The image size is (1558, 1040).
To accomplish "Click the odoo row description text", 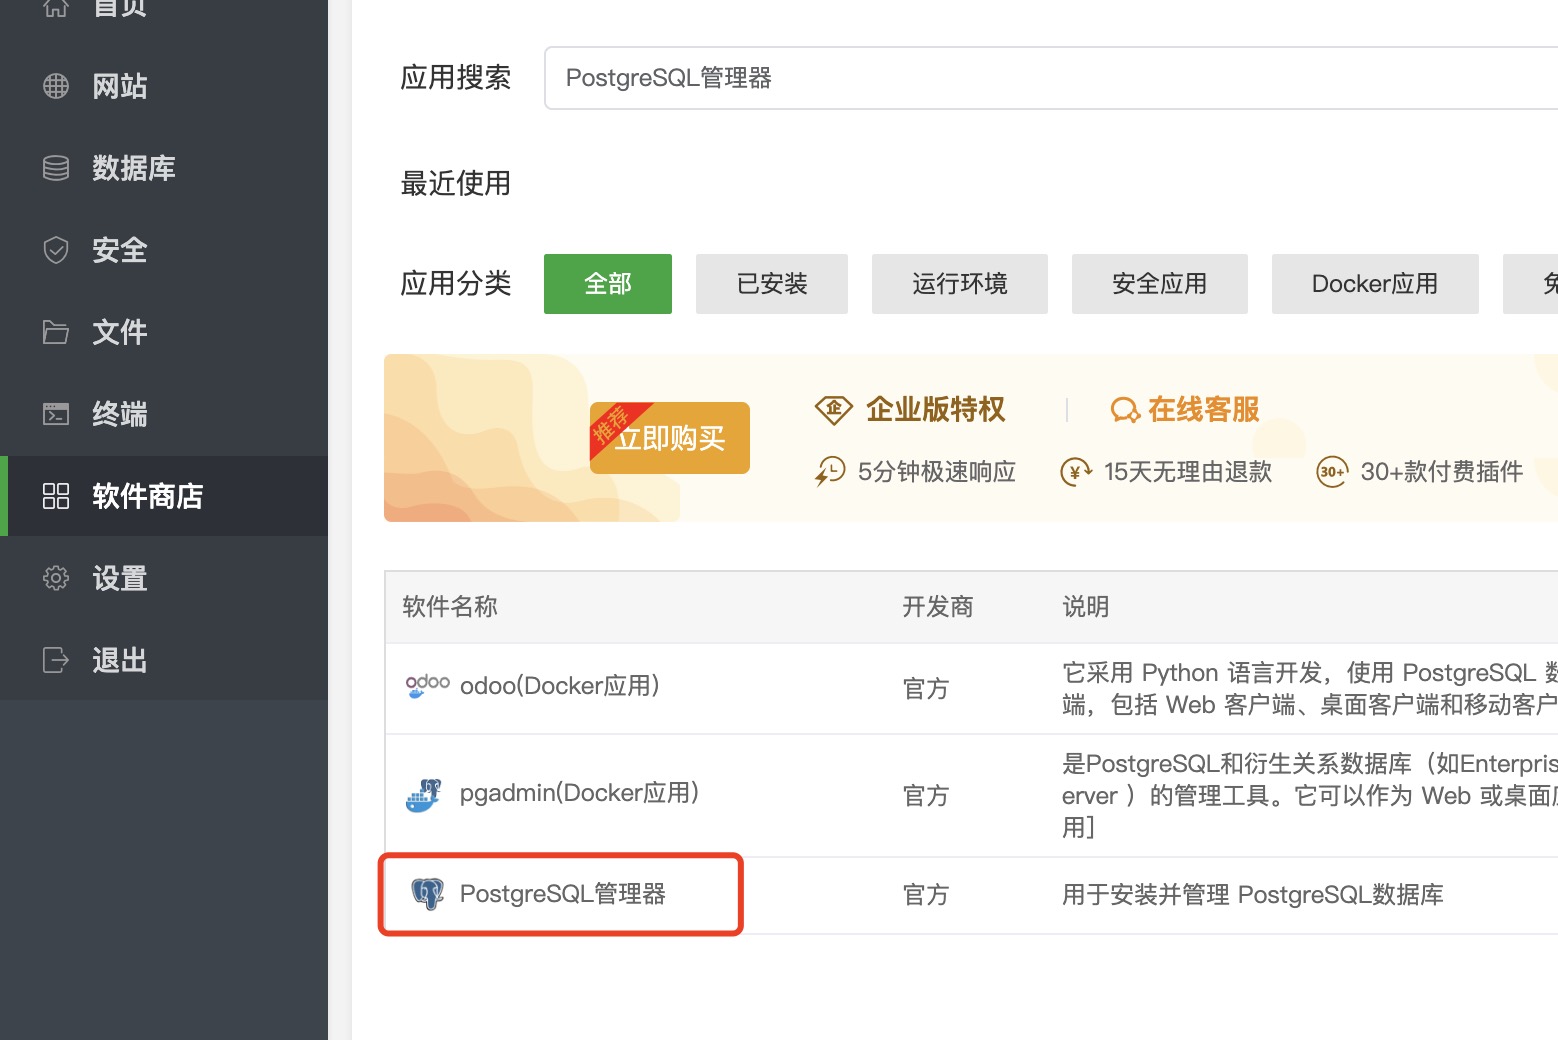I will (x=1310, y=689).
